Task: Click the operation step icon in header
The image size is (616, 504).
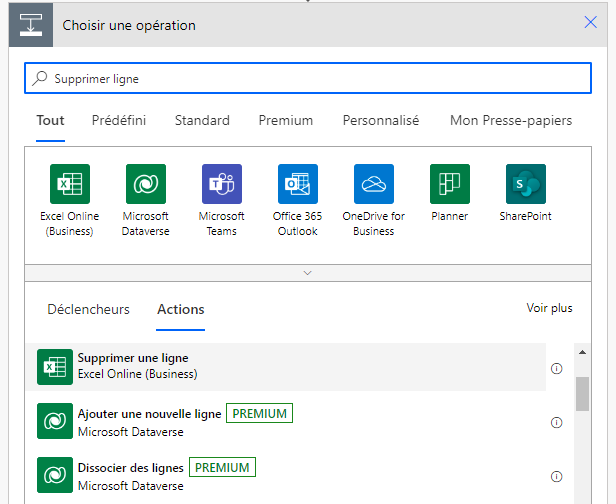Action: pyautogui.click(x=31, y=25)
